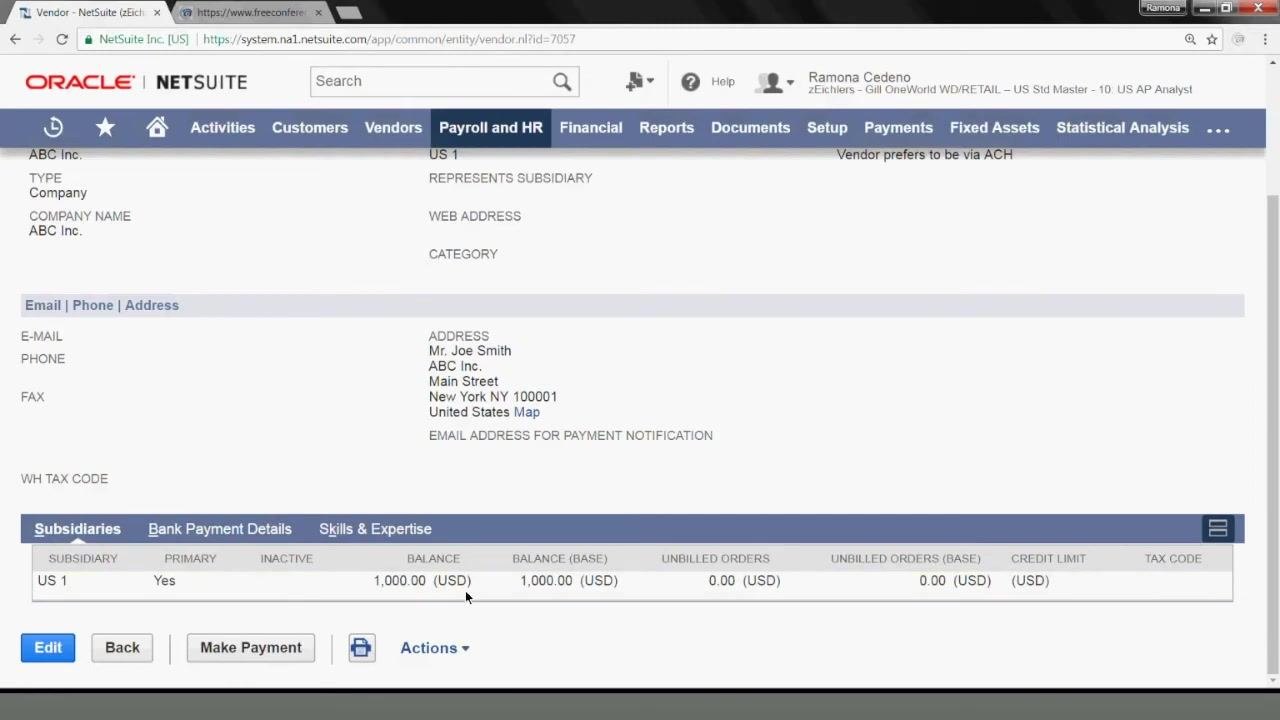The image size is (1280, 720).
Task: Open the more menus ellipsis
Action: coord(1218,129)
